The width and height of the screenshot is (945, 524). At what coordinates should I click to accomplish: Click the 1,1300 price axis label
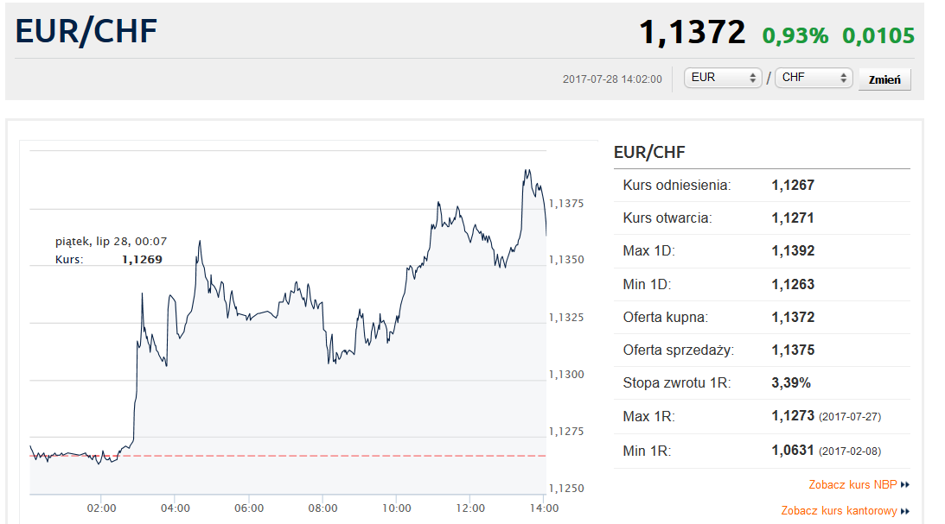tap(567, 374)
